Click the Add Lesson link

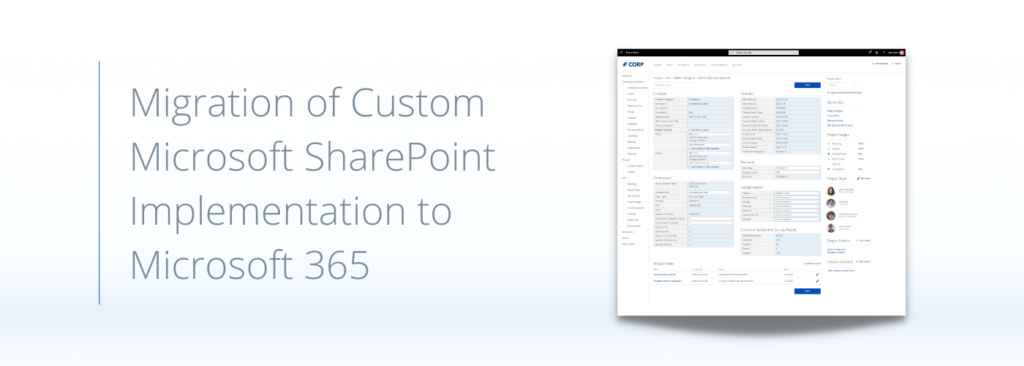click(862, 261)
